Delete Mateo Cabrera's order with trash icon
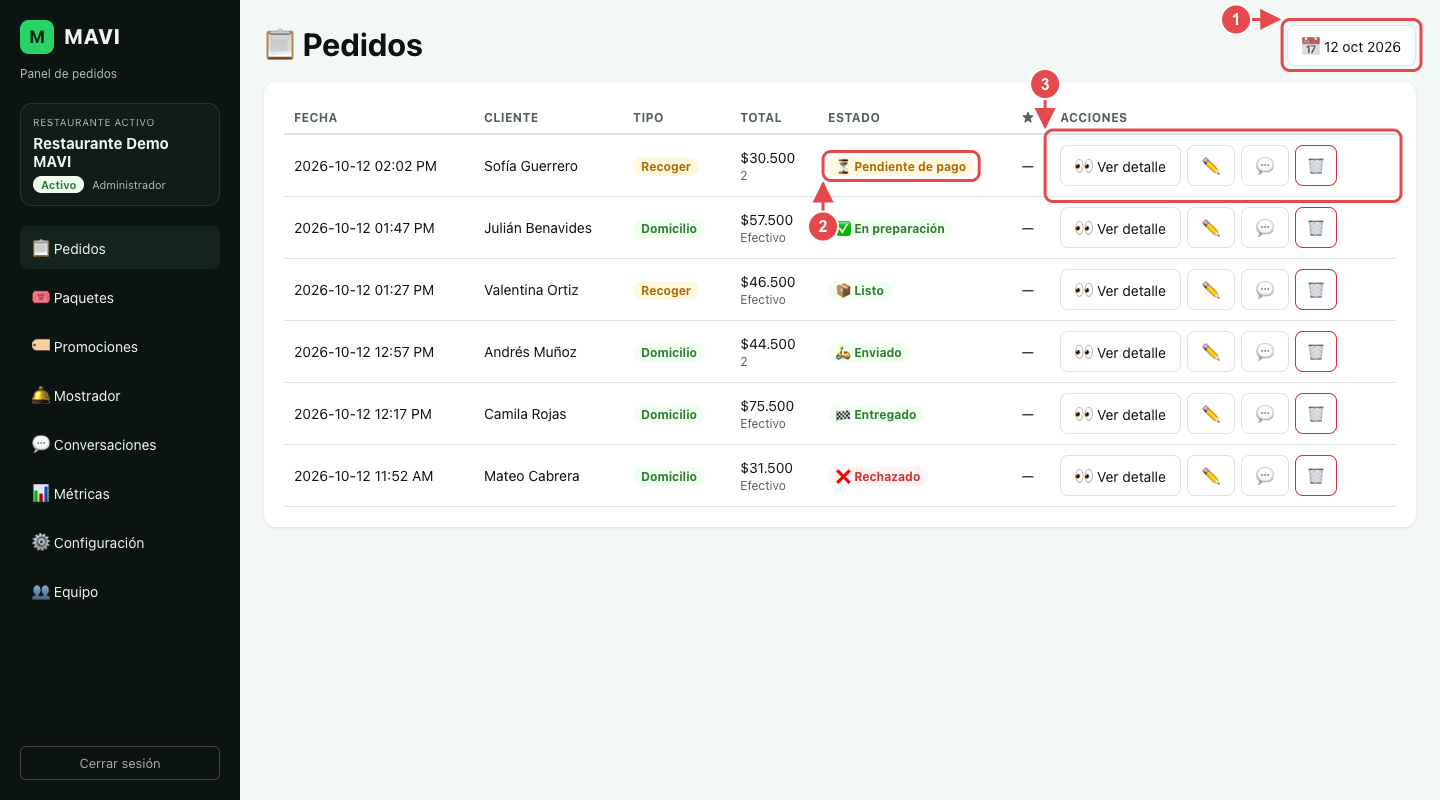The image size is (1440, 800). pyautogui.click(x=1316, y=476)
